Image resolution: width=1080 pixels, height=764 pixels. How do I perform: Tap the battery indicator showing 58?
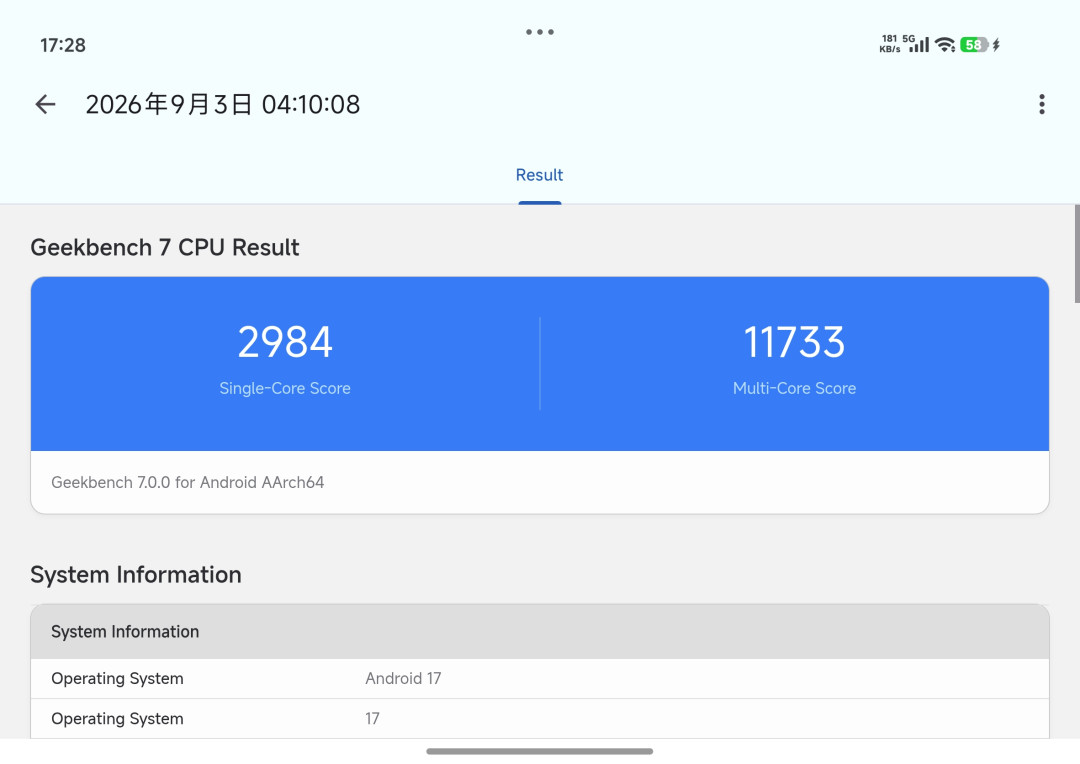tap(973, 45)
